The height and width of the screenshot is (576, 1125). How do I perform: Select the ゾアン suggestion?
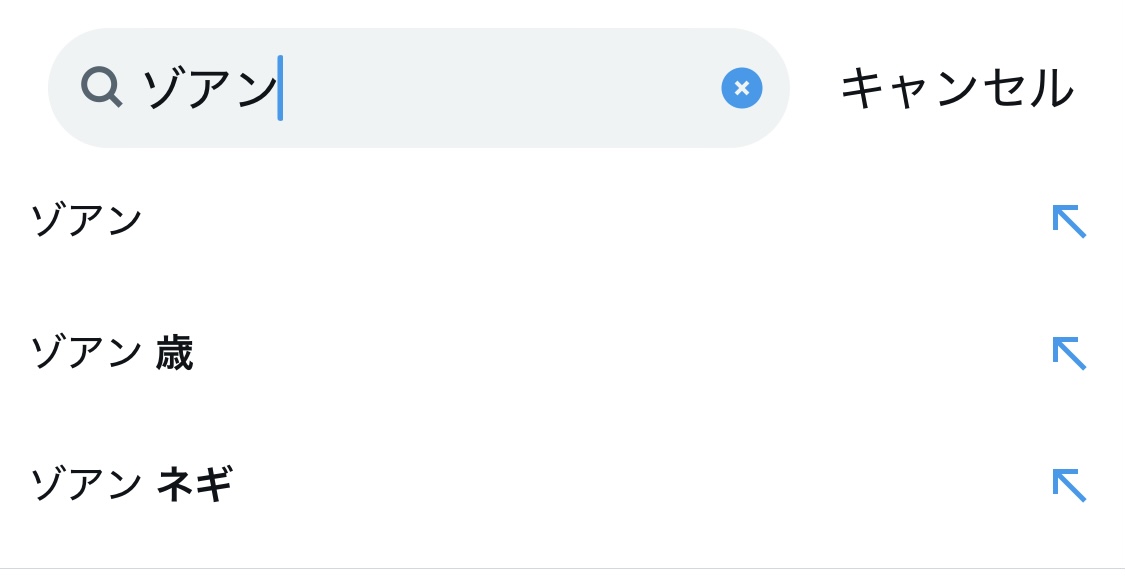tap(87, 220)
